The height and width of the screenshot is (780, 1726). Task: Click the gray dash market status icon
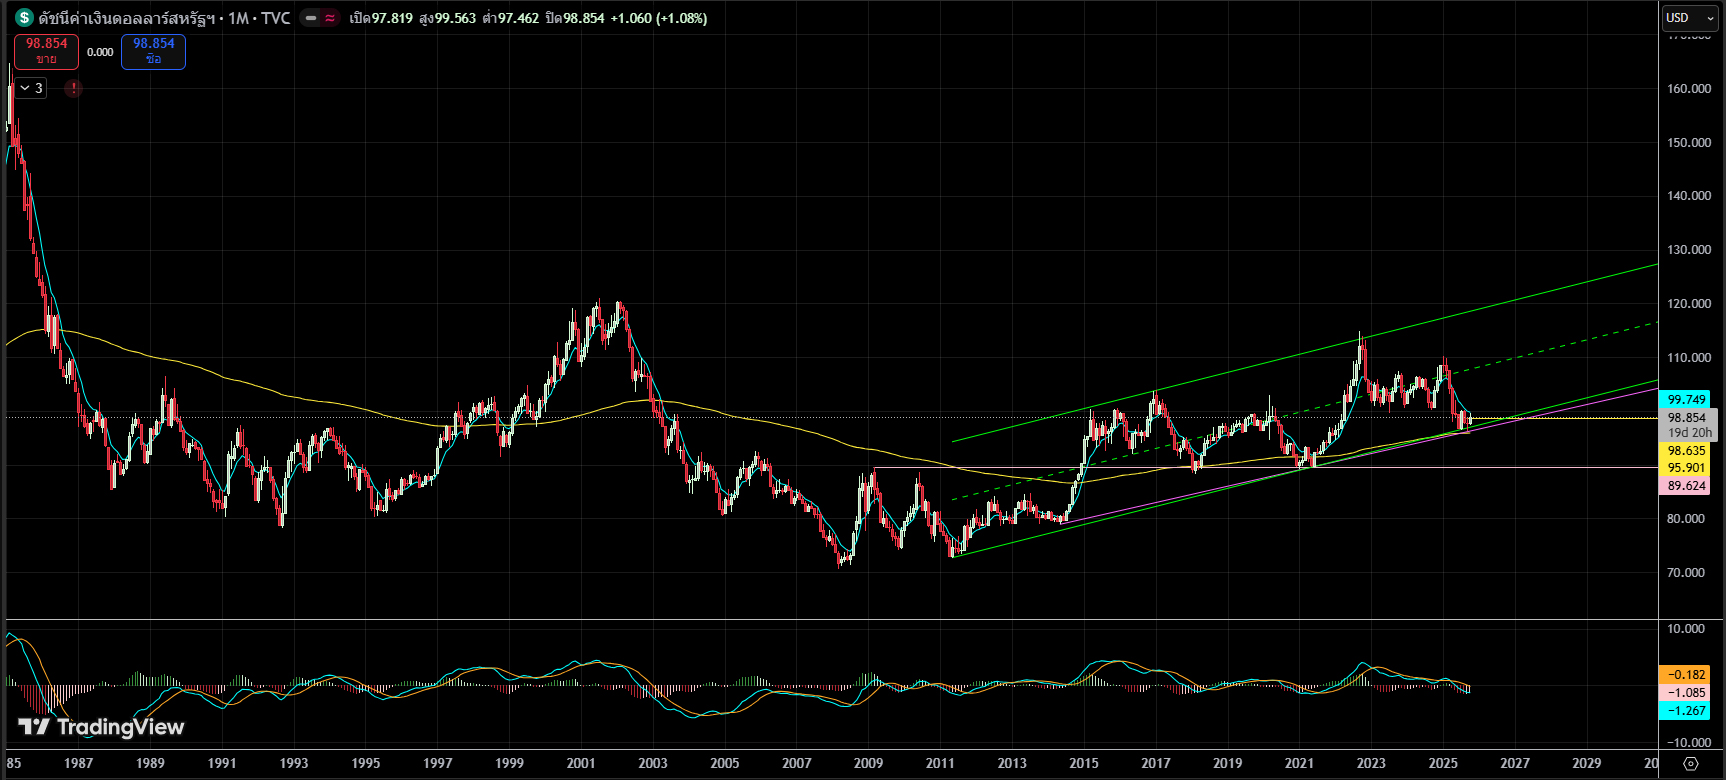[311, 18]
